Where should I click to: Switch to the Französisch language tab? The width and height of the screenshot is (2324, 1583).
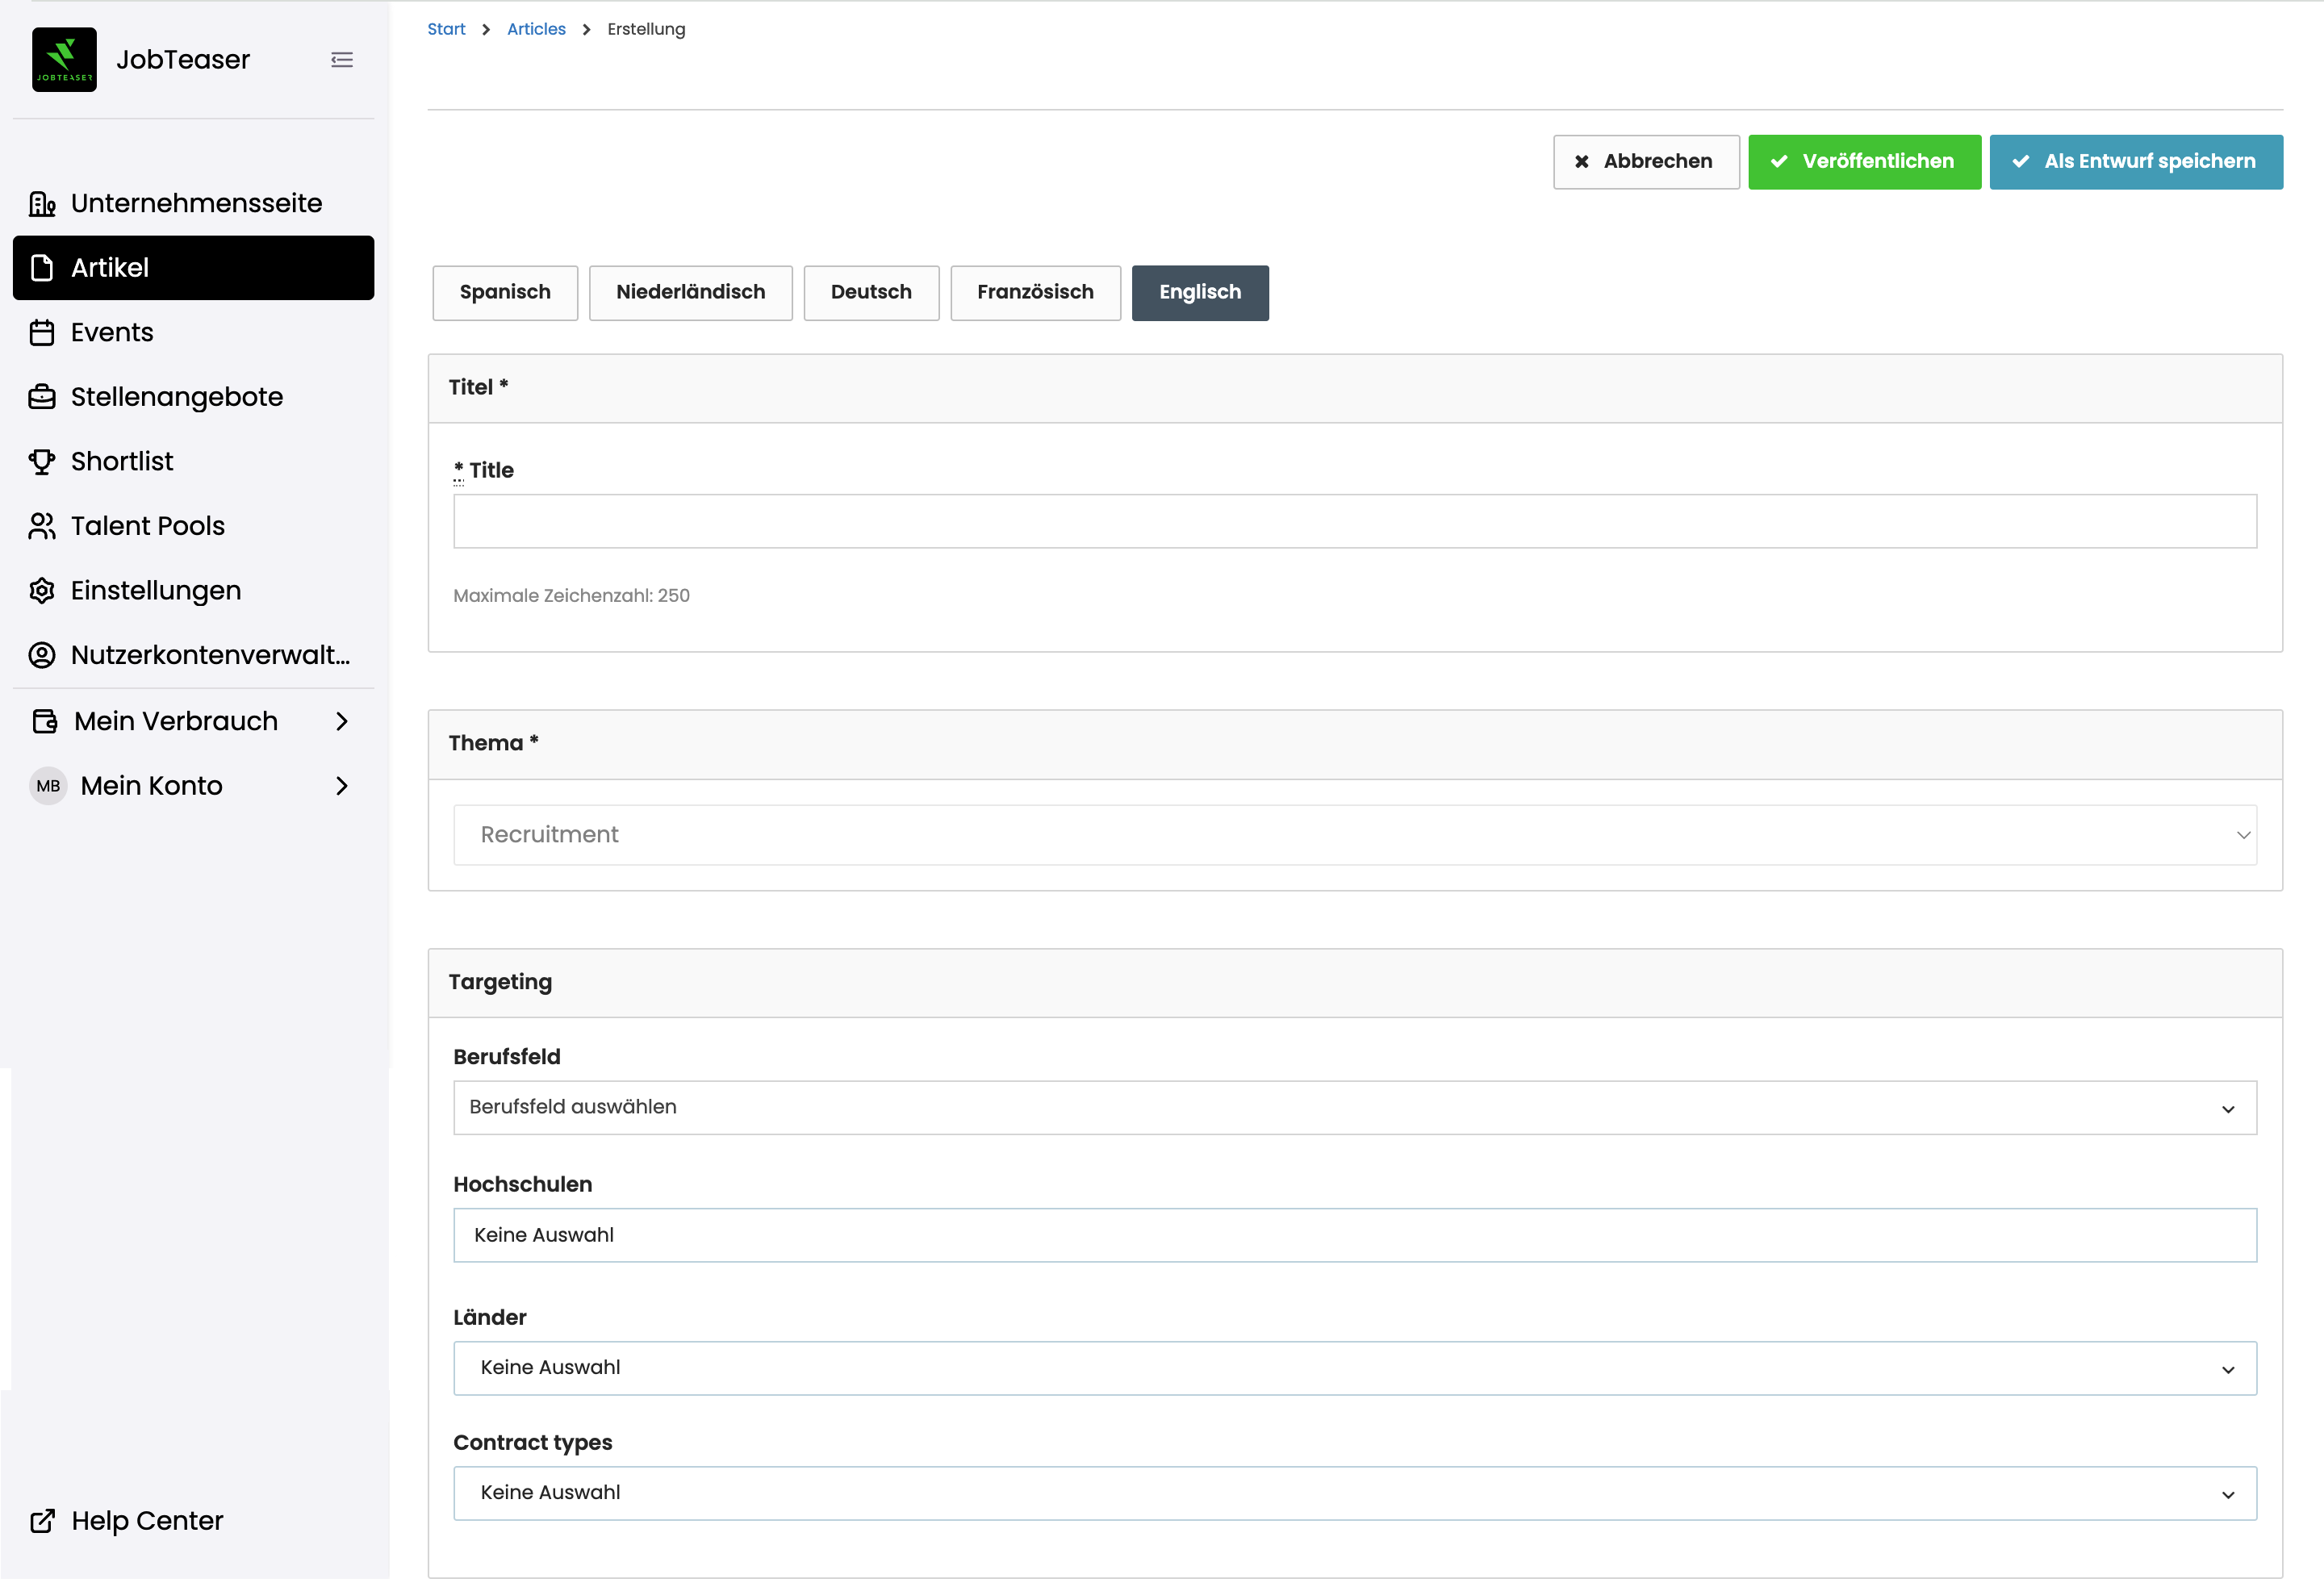1034,293
